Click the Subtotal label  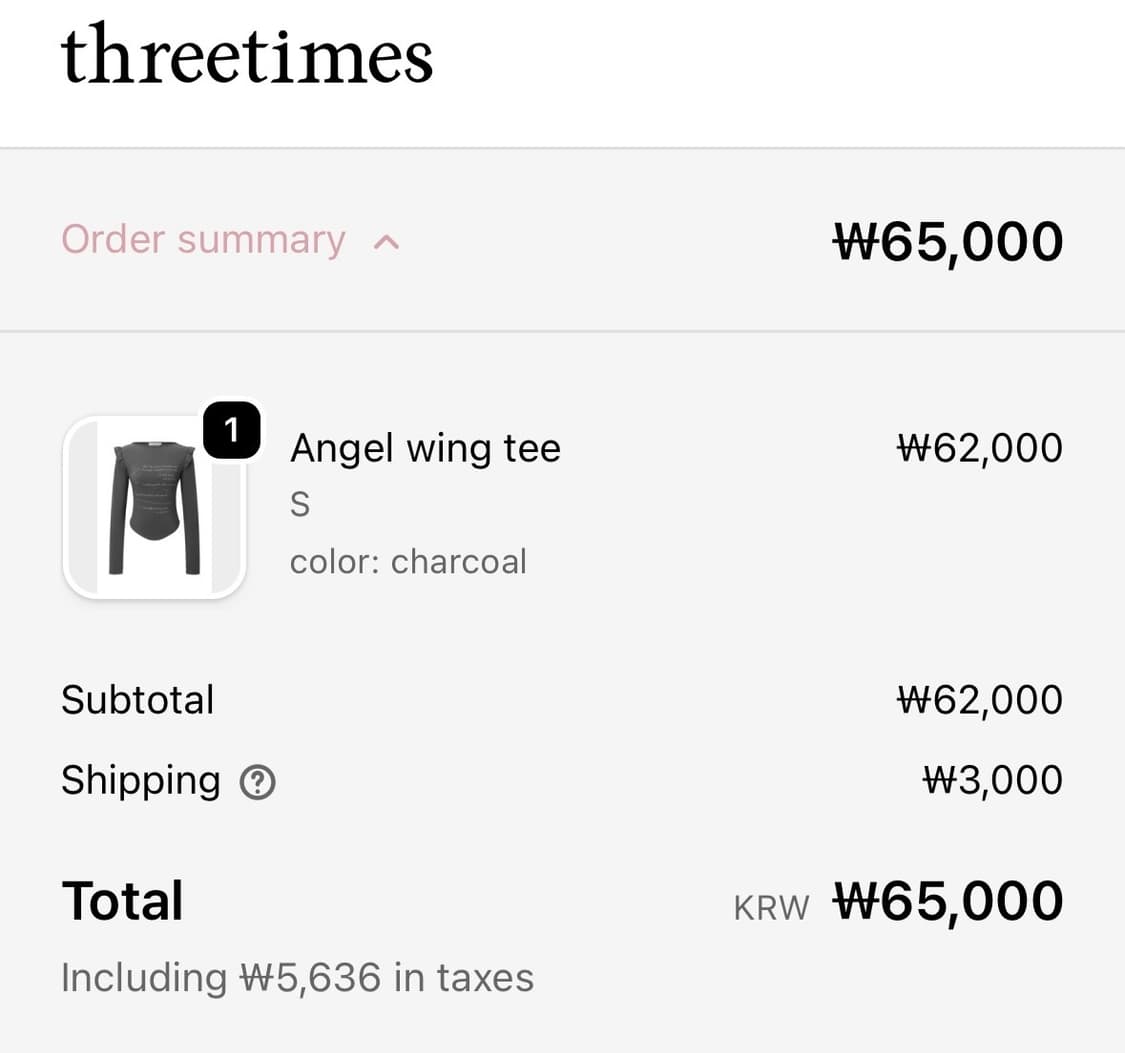138,700
